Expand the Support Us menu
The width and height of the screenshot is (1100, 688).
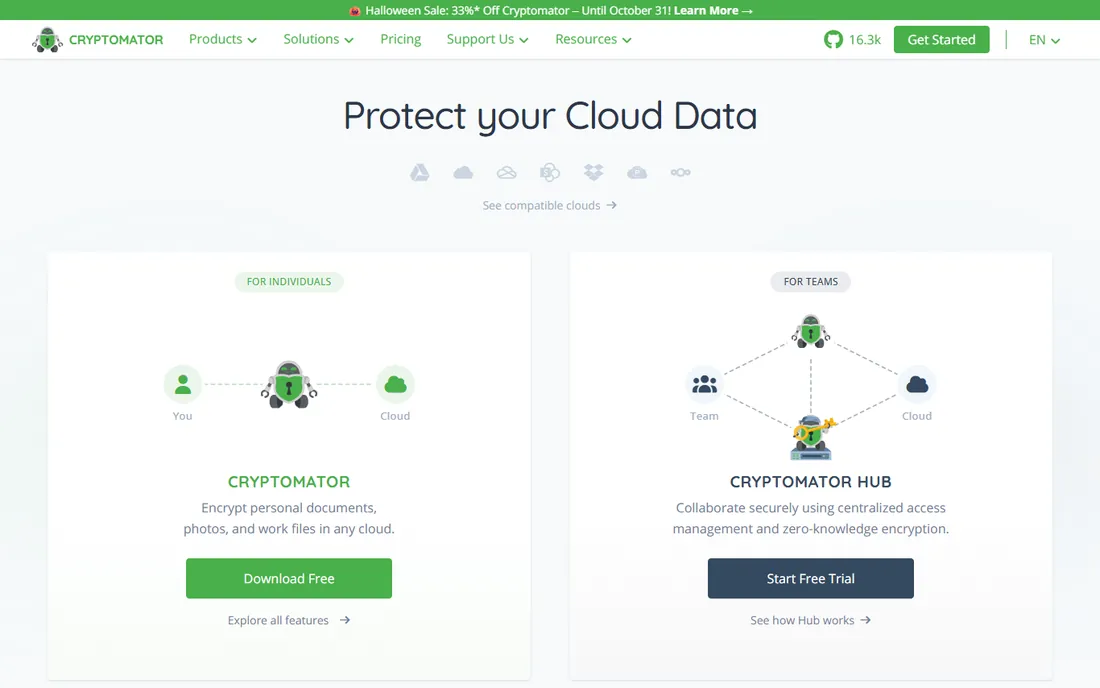tap(488, 39)
